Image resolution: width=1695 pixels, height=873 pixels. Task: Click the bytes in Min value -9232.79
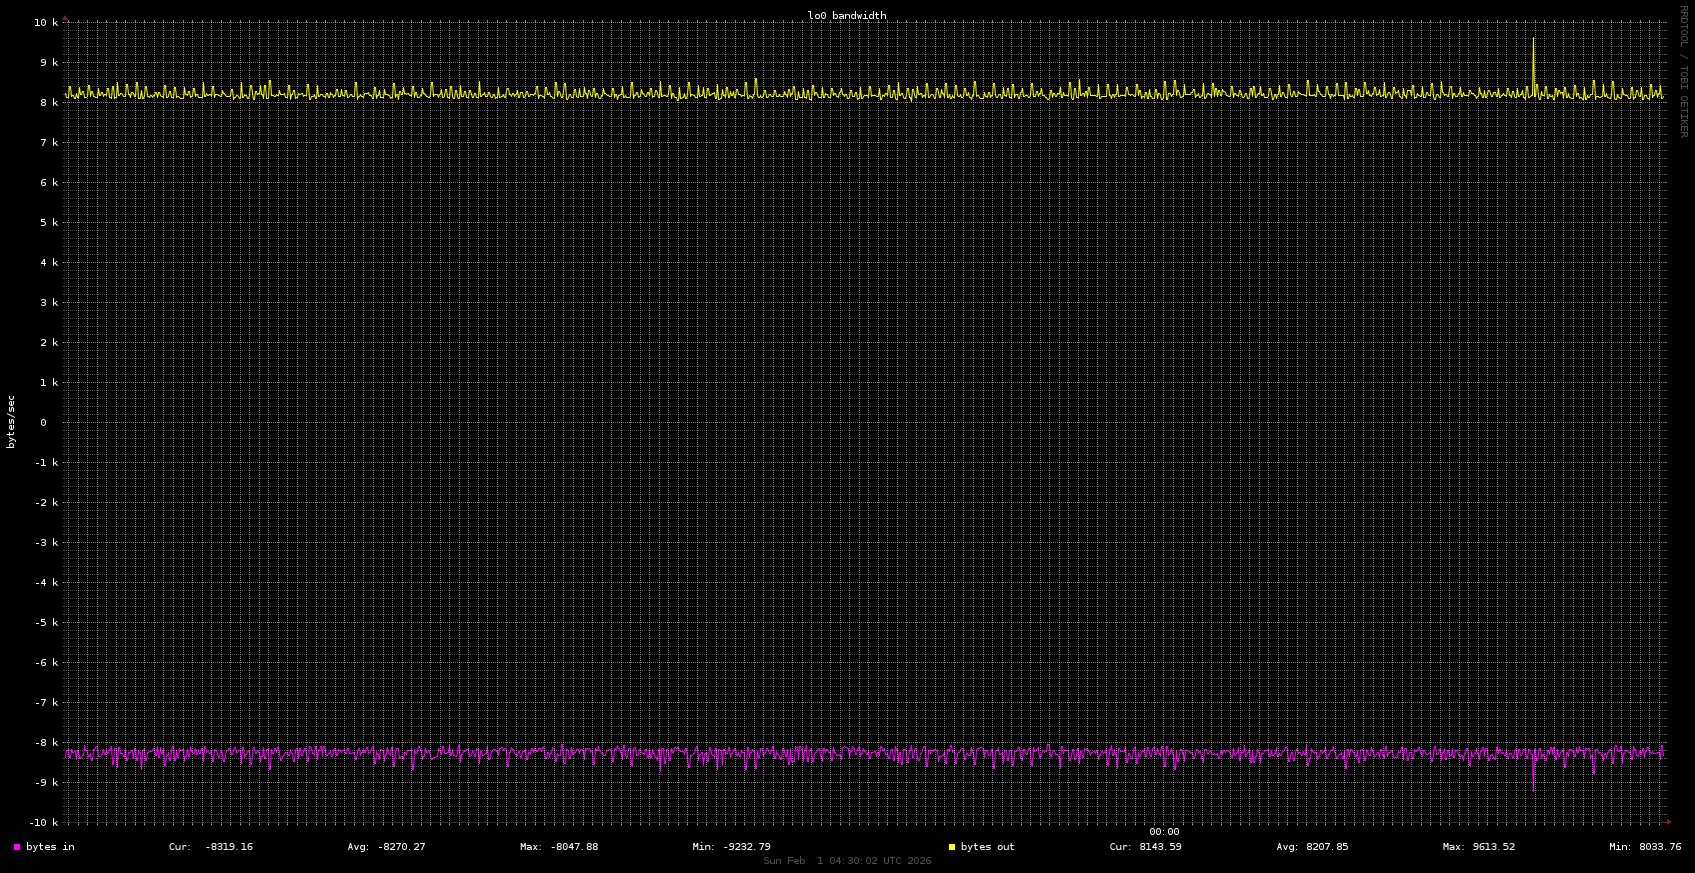[746, 847]
